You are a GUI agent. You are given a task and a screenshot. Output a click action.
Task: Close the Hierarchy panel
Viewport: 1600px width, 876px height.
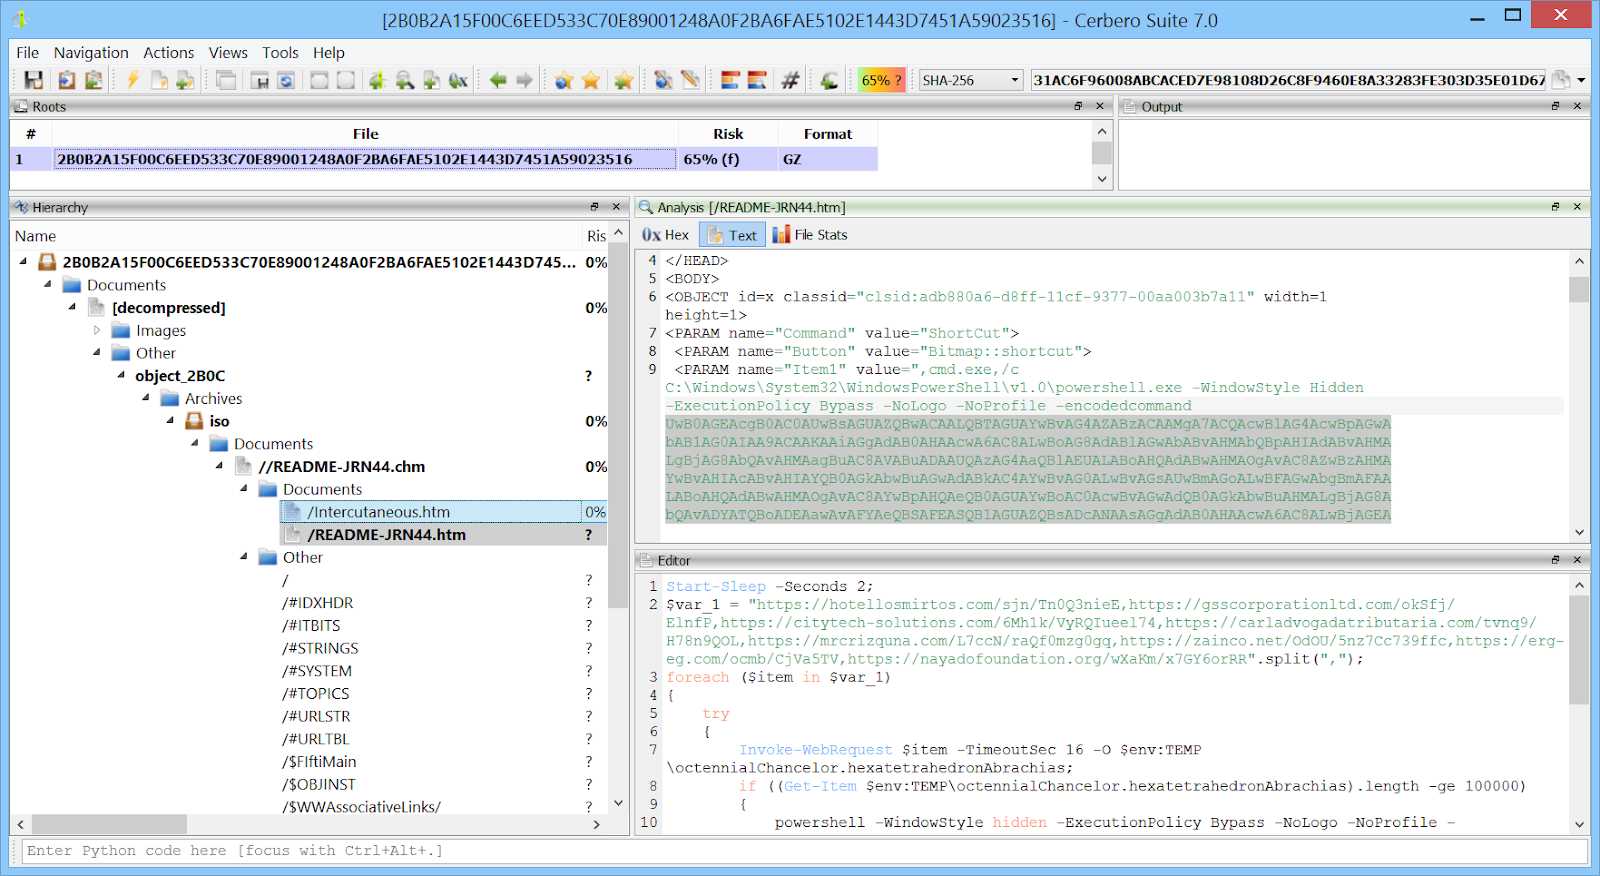coord(616,207)
